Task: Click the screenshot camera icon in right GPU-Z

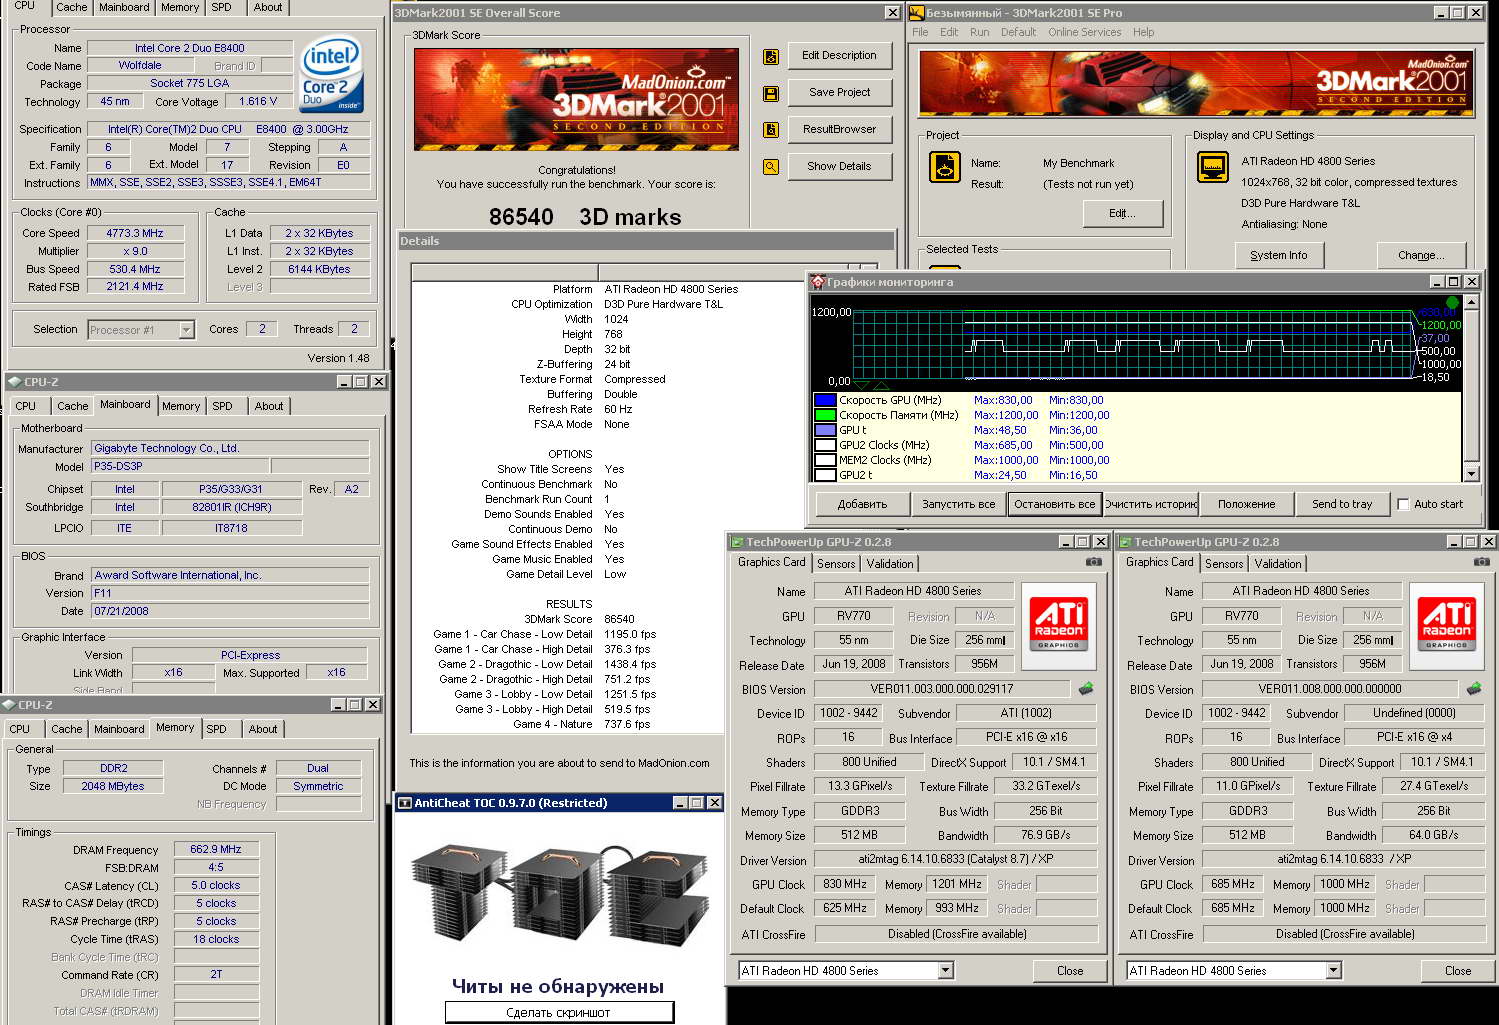Action: click(1482, 562)
